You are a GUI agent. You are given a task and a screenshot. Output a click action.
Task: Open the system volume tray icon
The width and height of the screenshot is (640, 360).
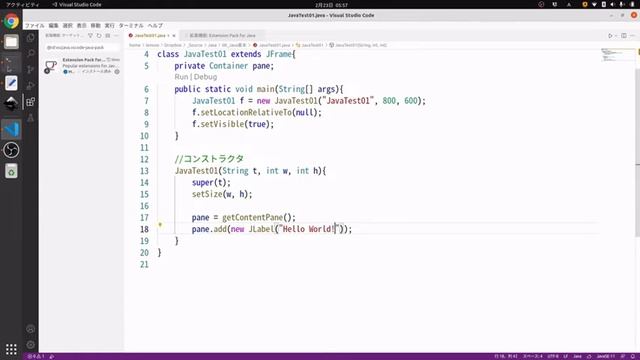pos(612,4)
